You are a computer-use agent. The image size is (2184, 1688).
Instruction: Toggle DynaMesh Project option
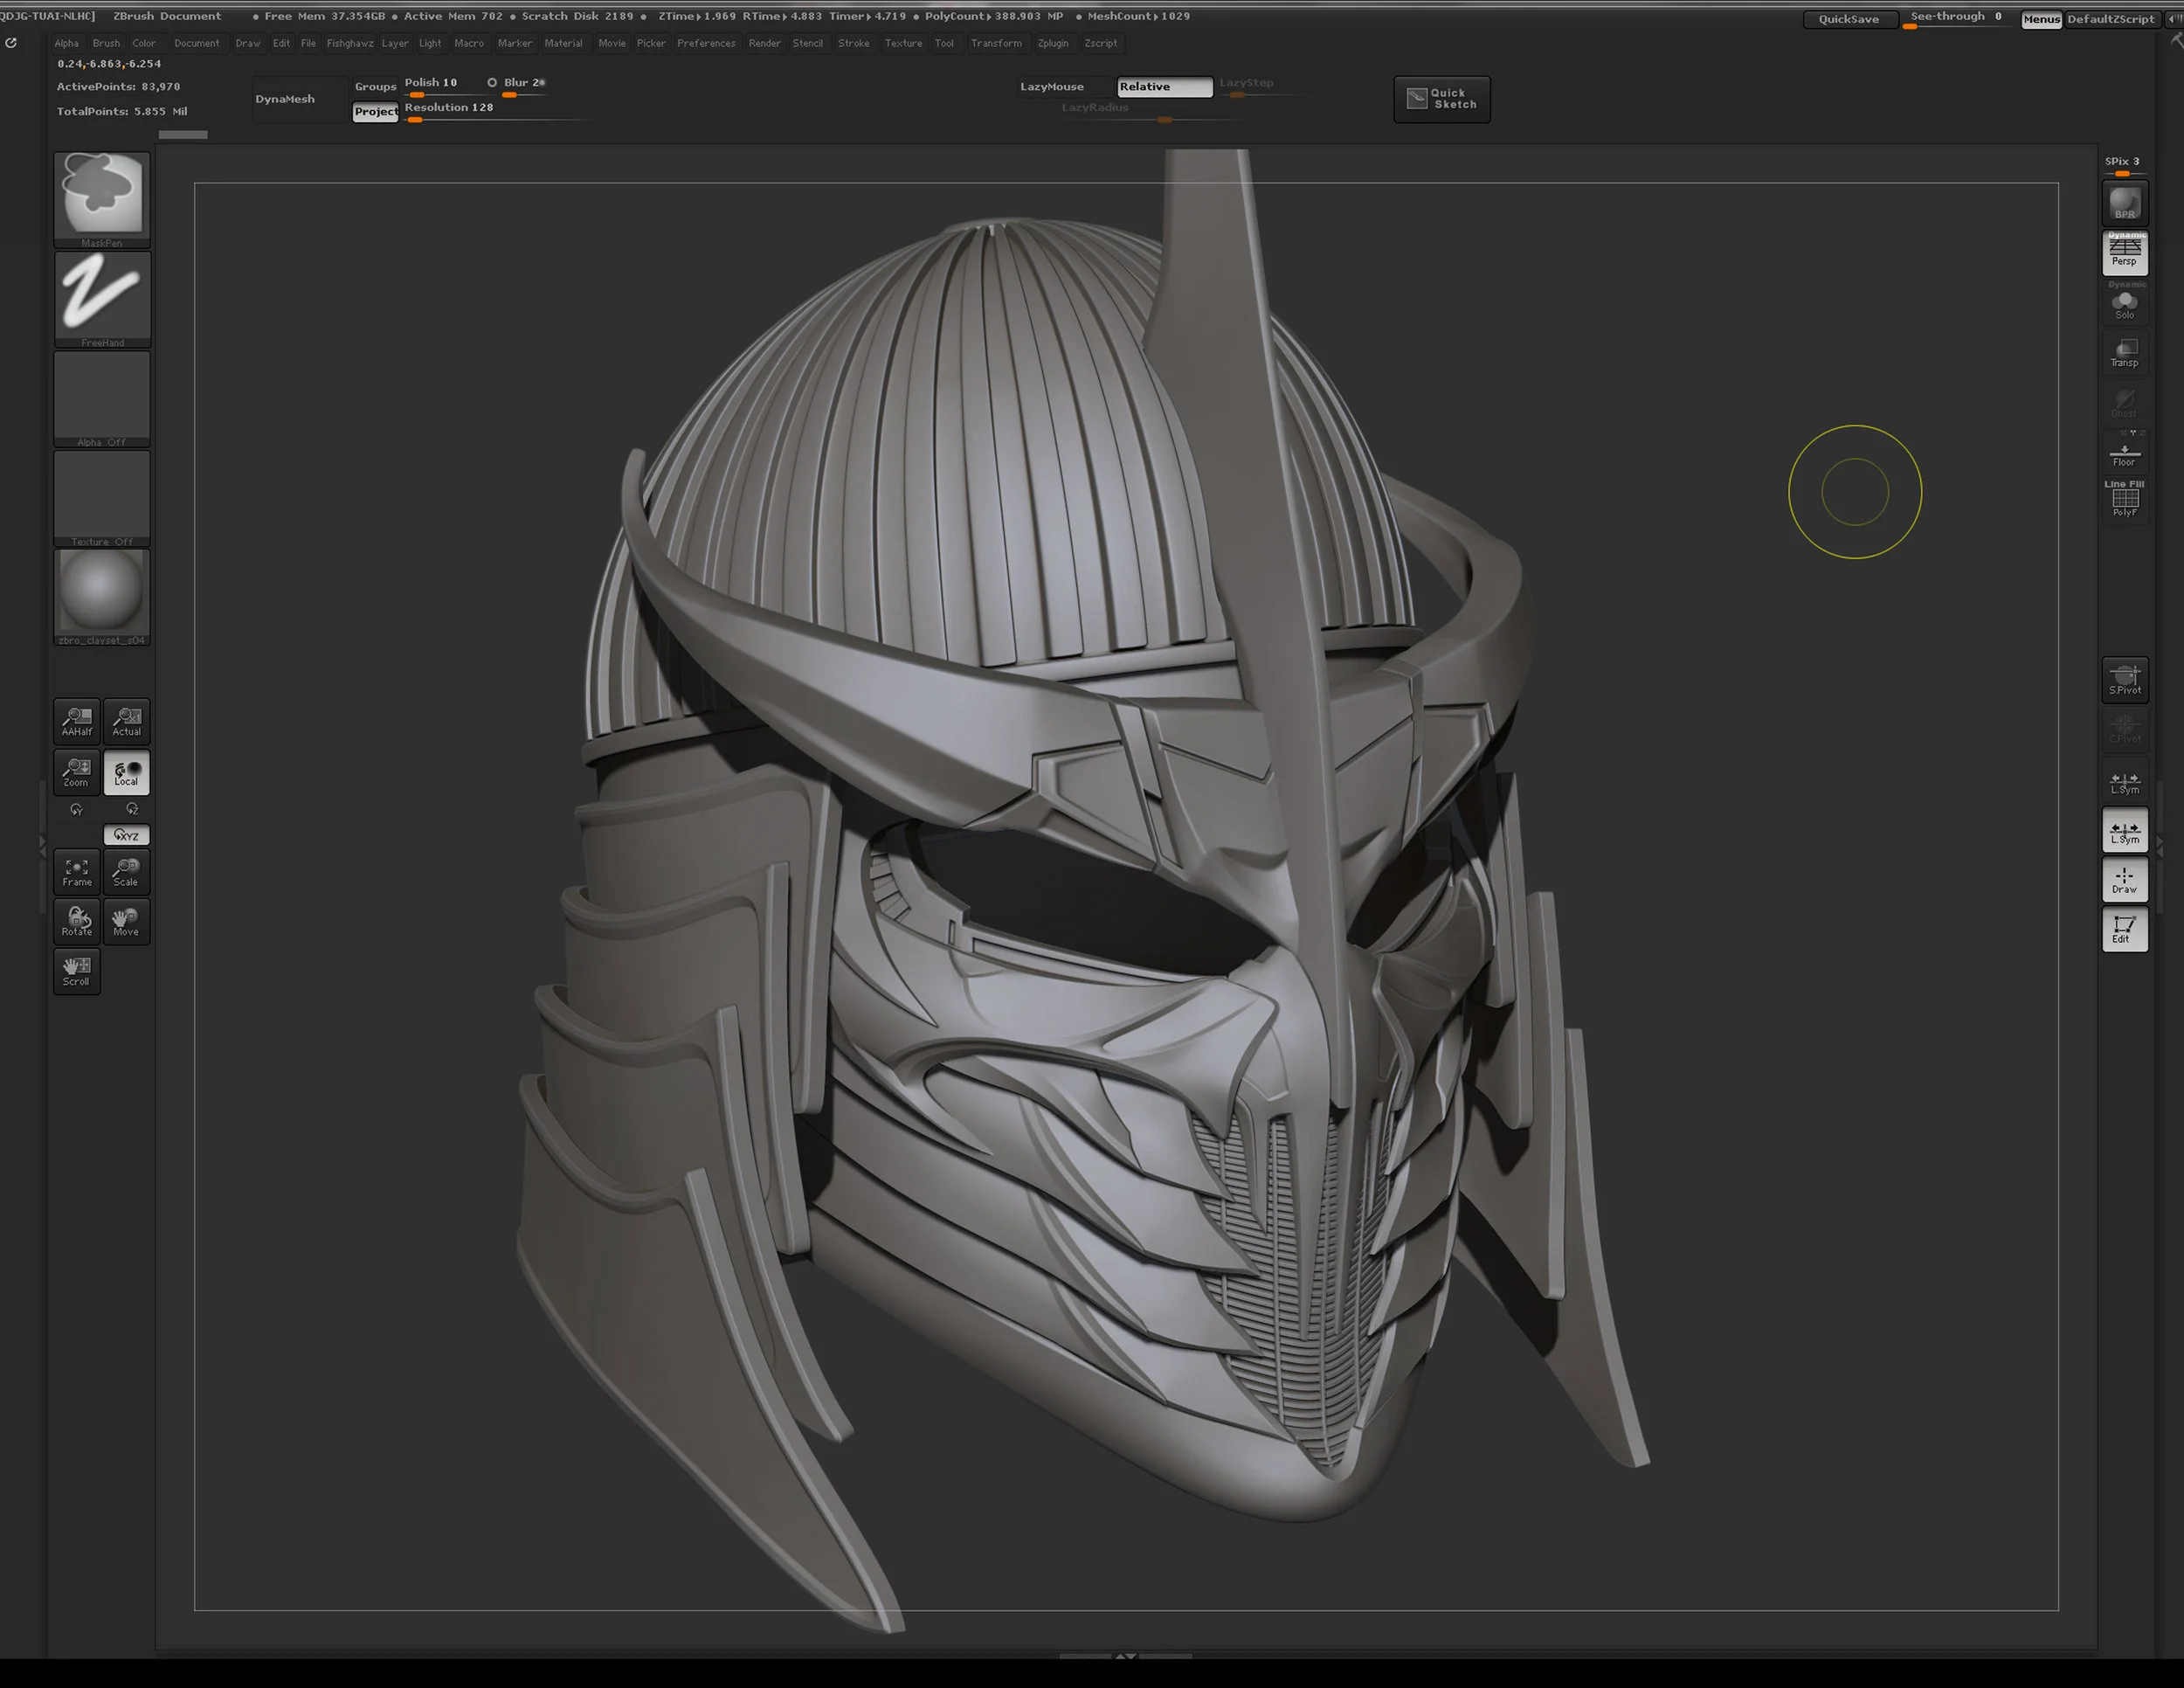tap(375, 112)
